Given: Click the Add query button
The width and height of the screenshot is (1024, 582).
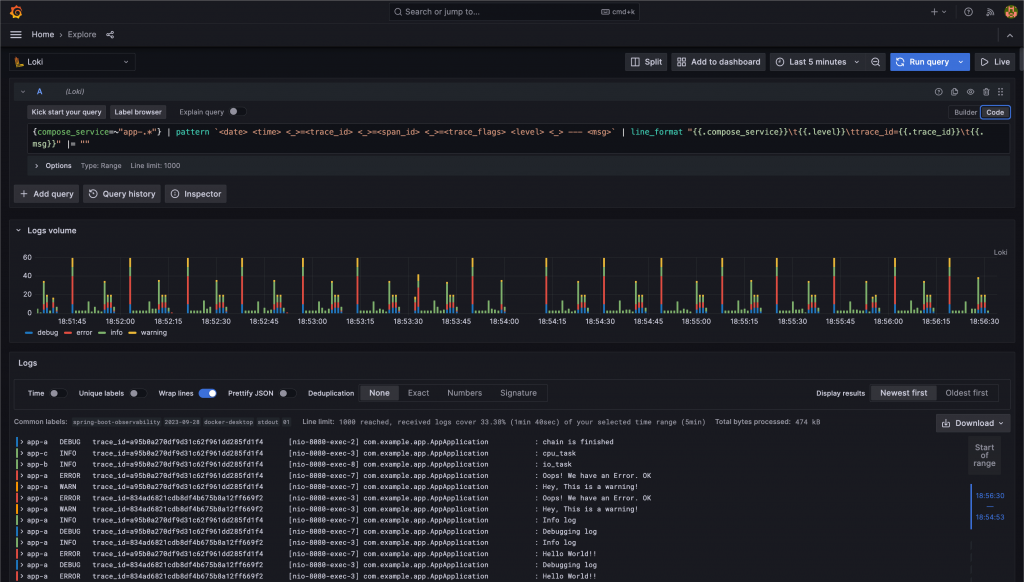Looking at the screenshot, I should (46, 194).
